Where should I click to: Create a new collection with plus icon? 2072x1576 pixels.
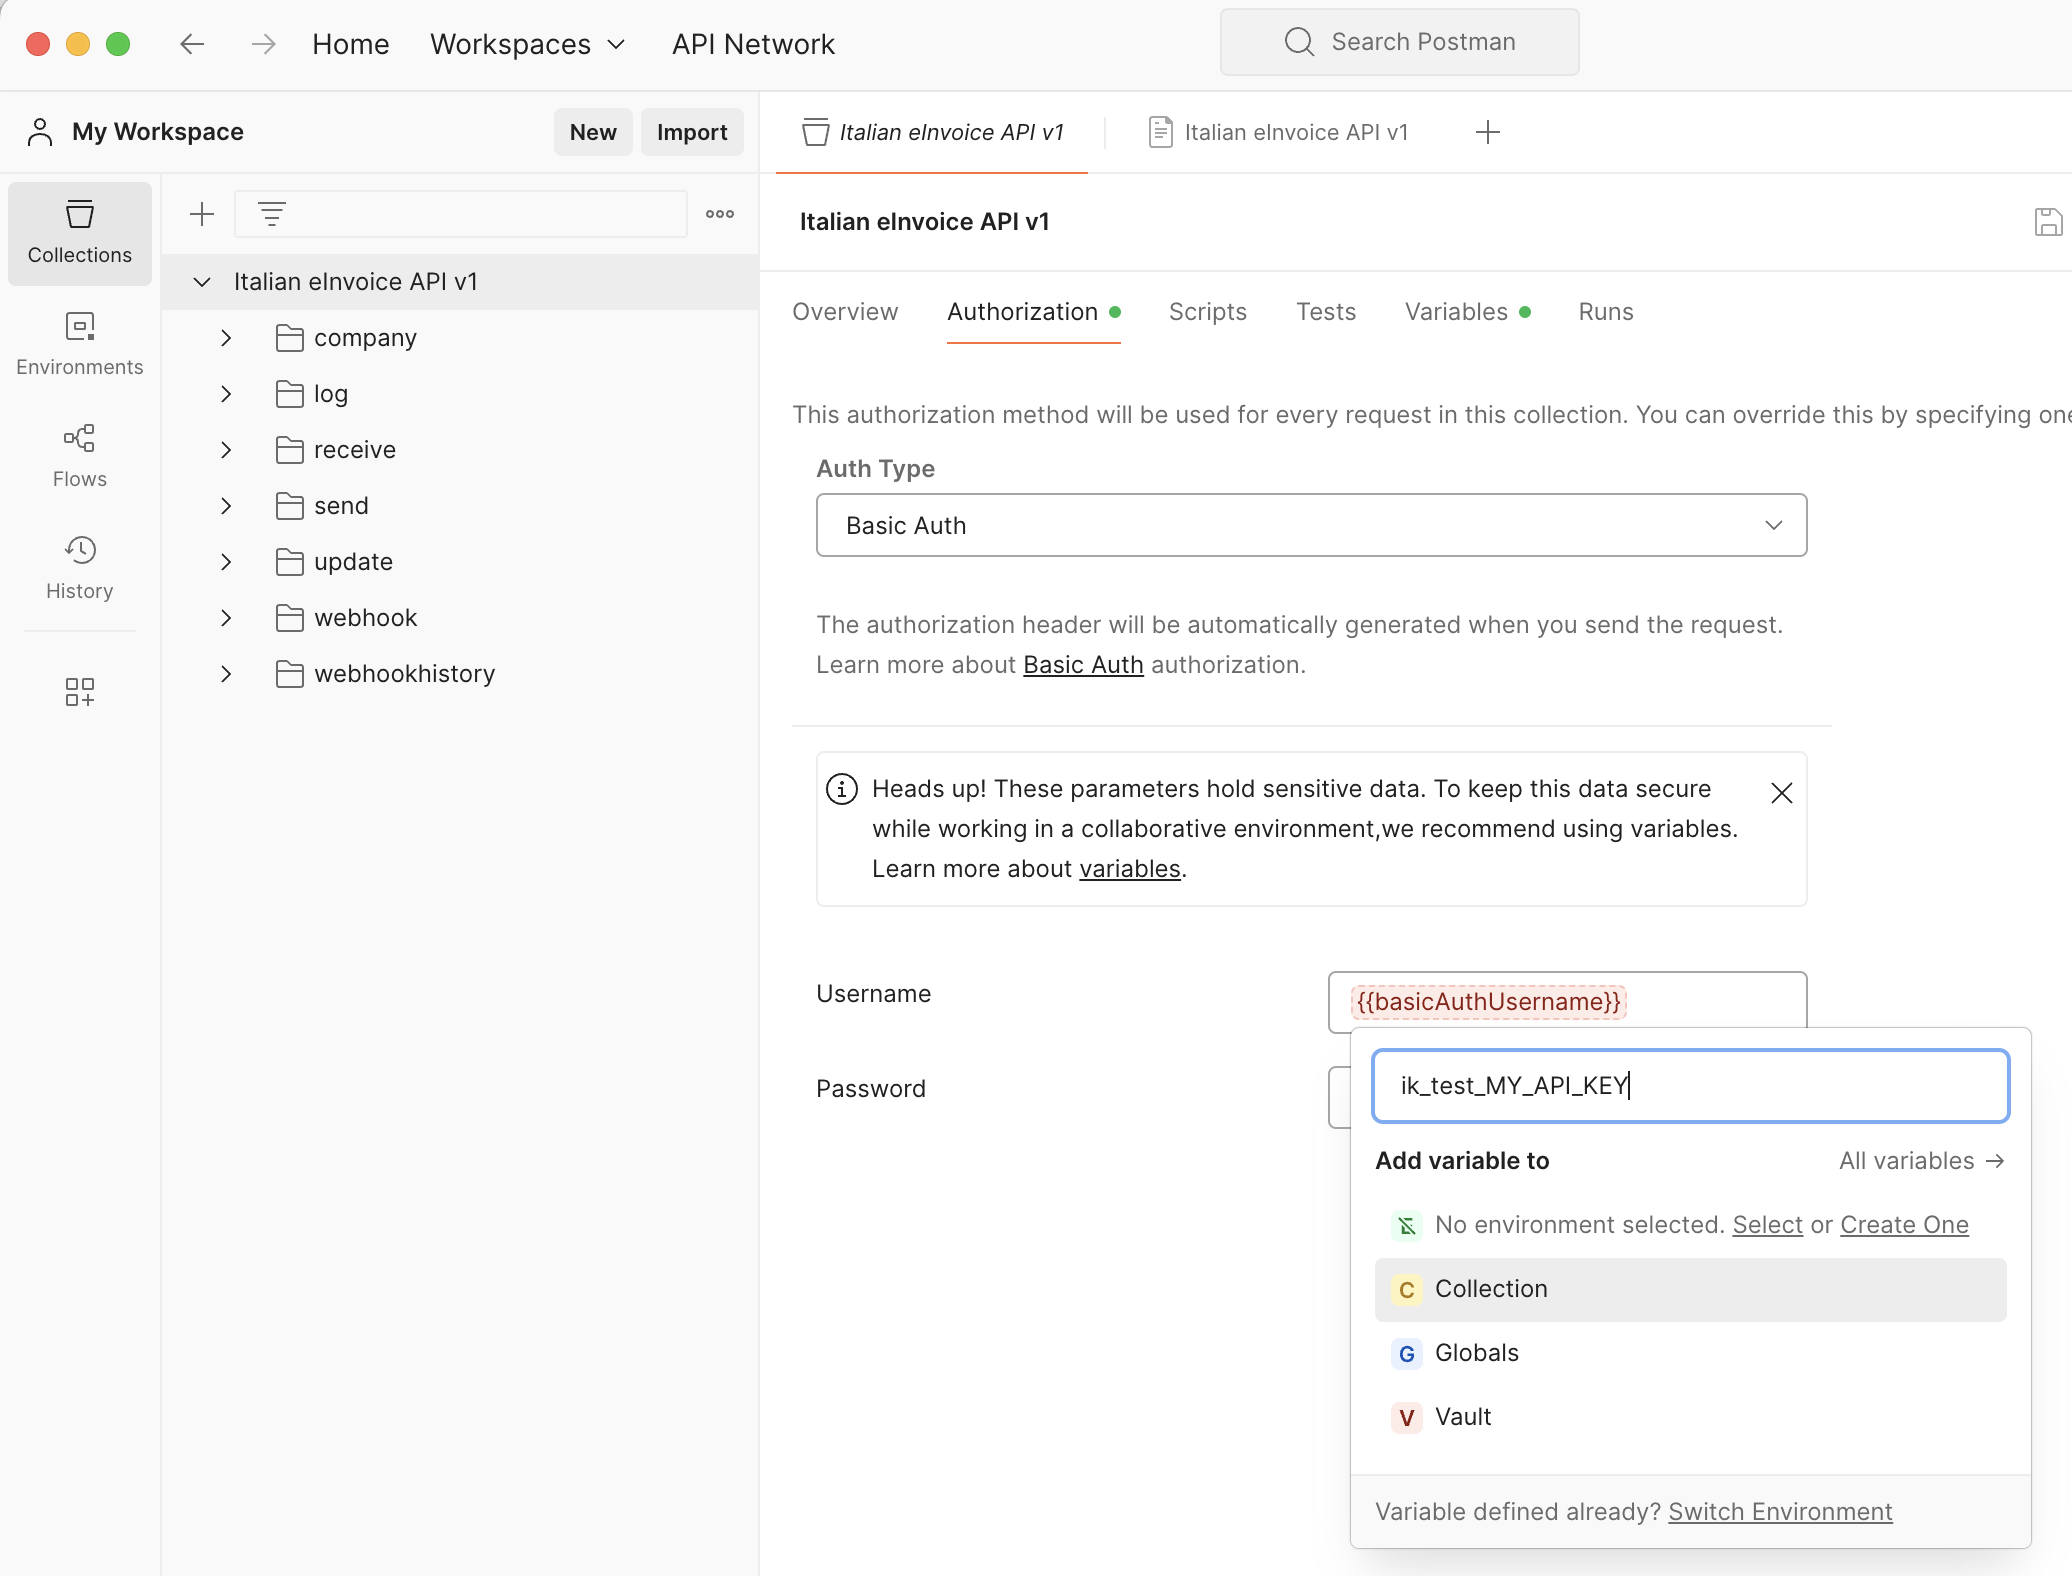tap(202, 214)
